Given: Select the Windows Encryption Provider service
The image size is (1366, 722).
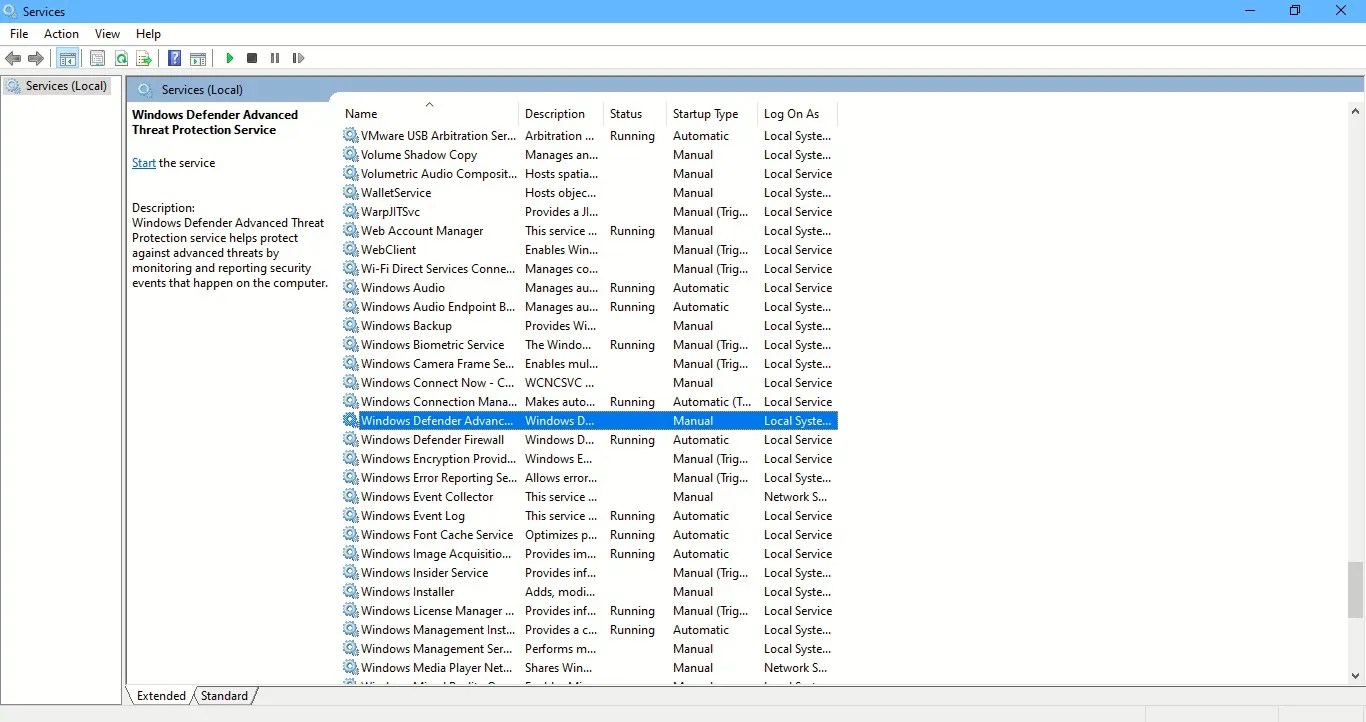Looking at the screenshot, I should pos(590,458).
